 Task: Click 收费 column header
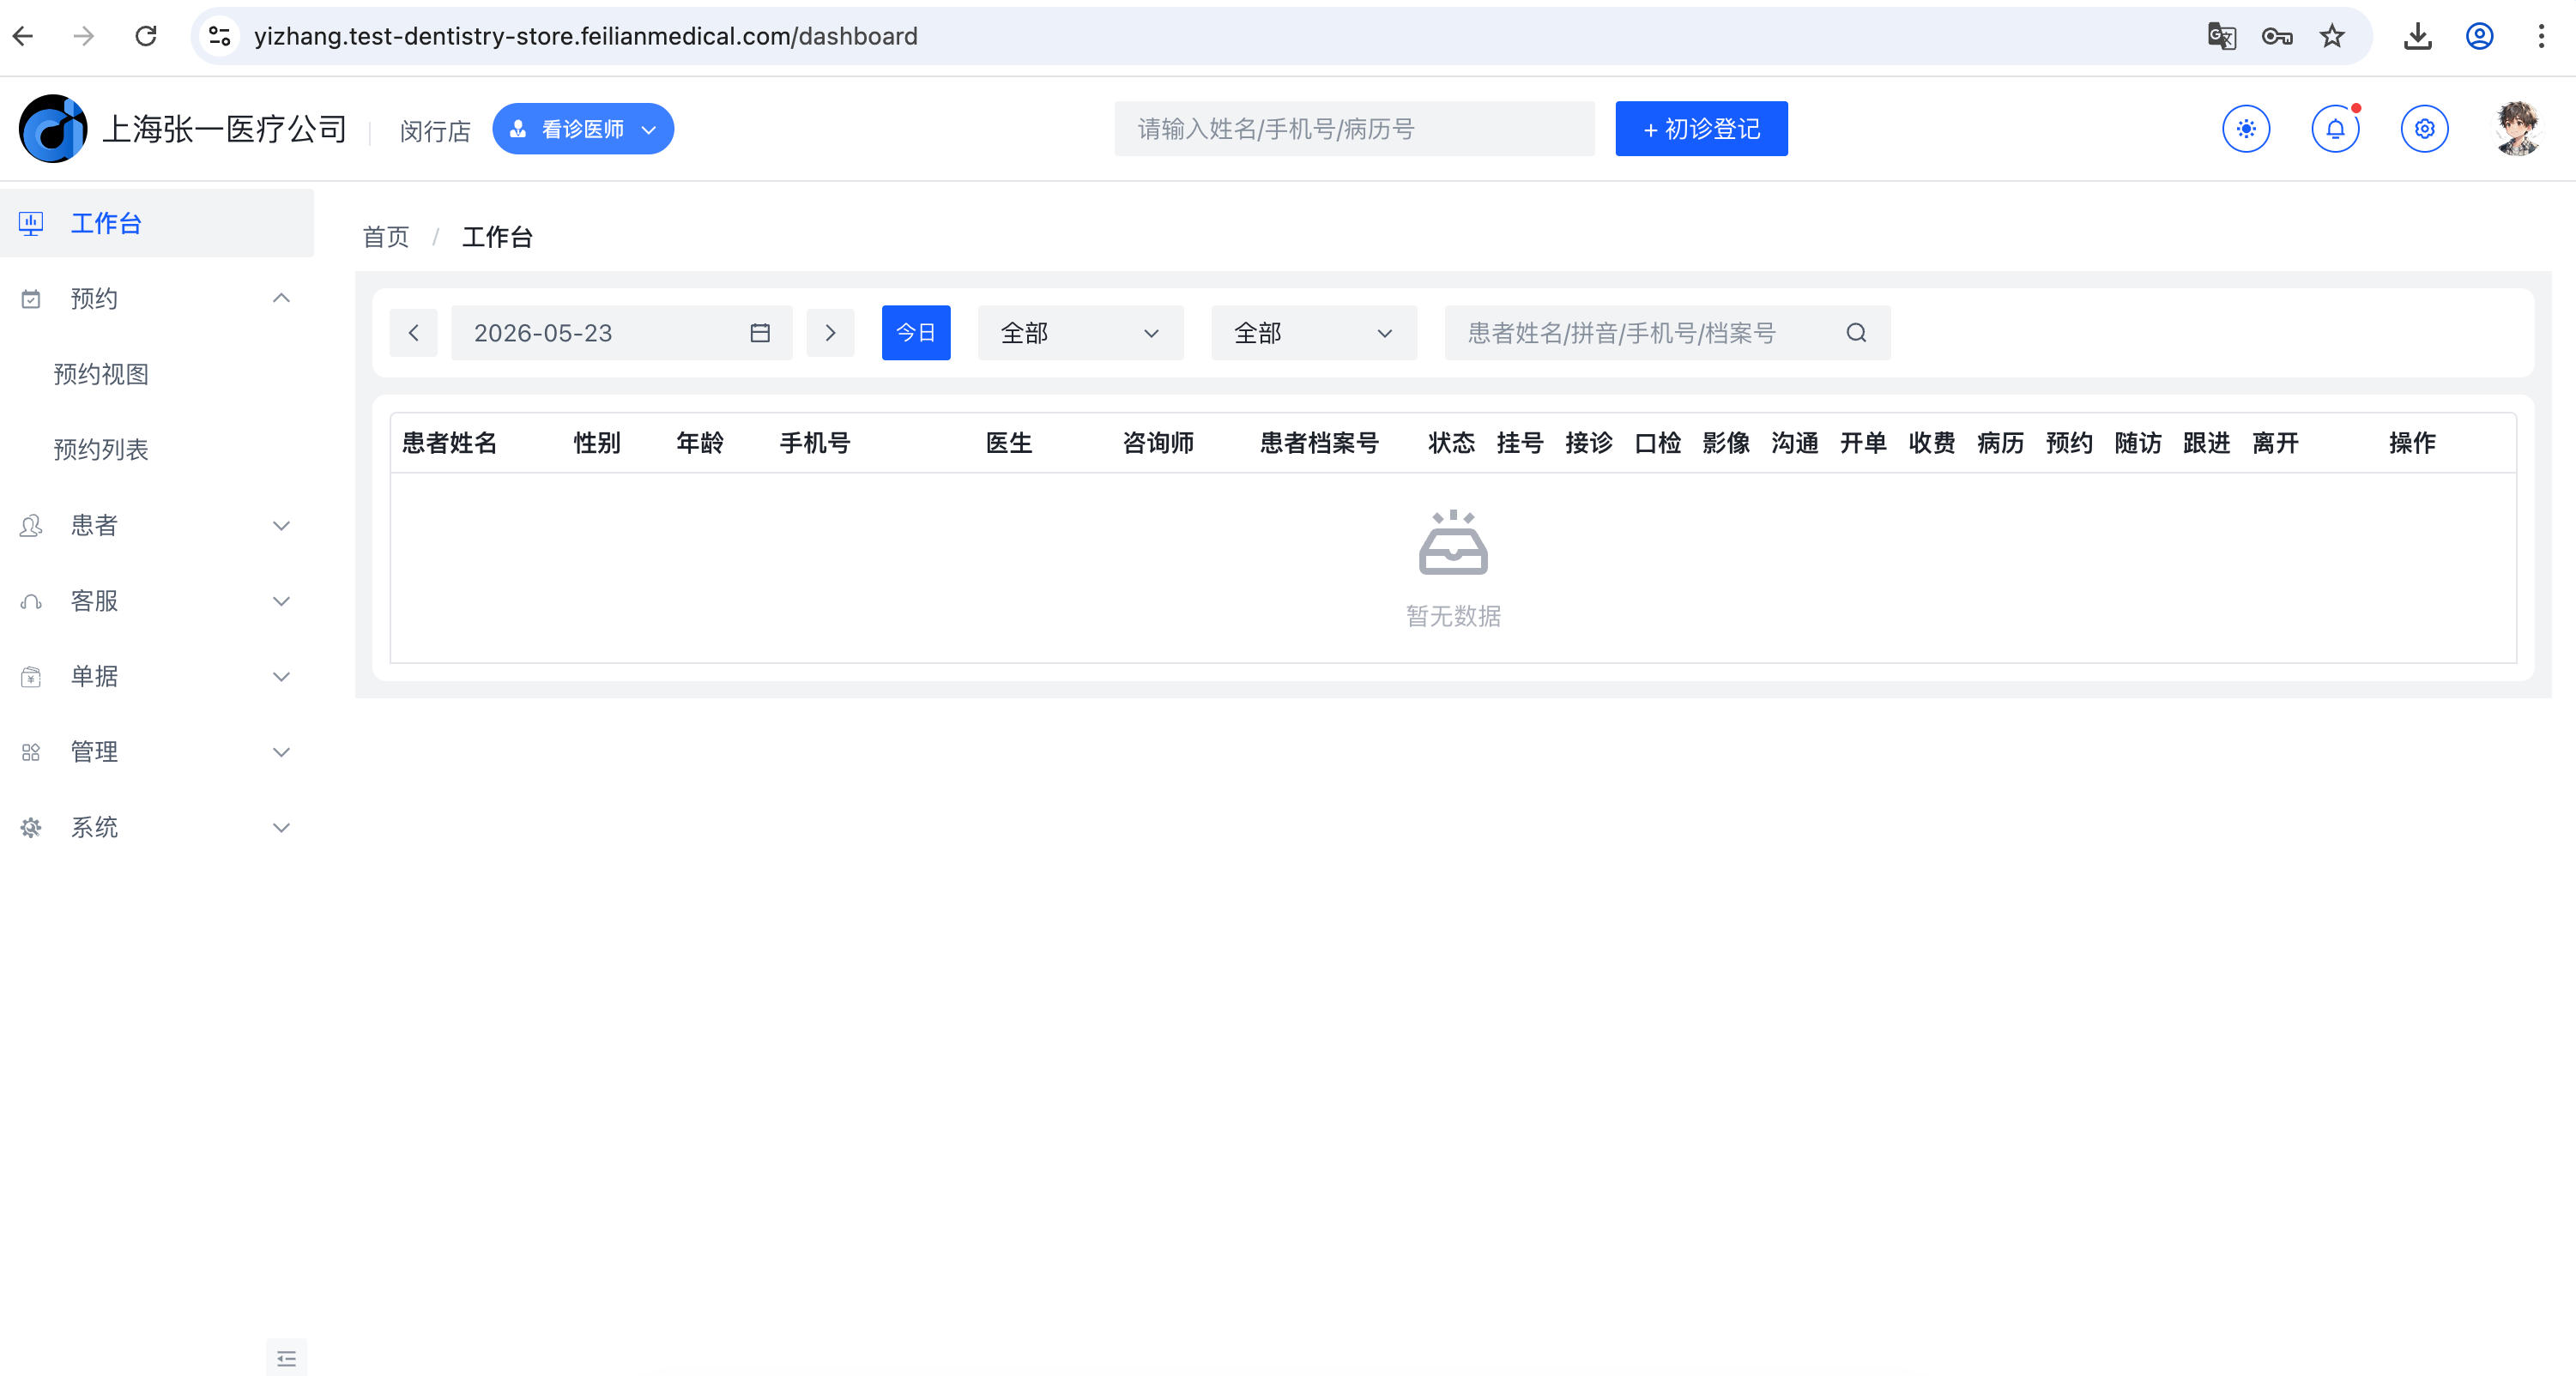pos(1932,443)
